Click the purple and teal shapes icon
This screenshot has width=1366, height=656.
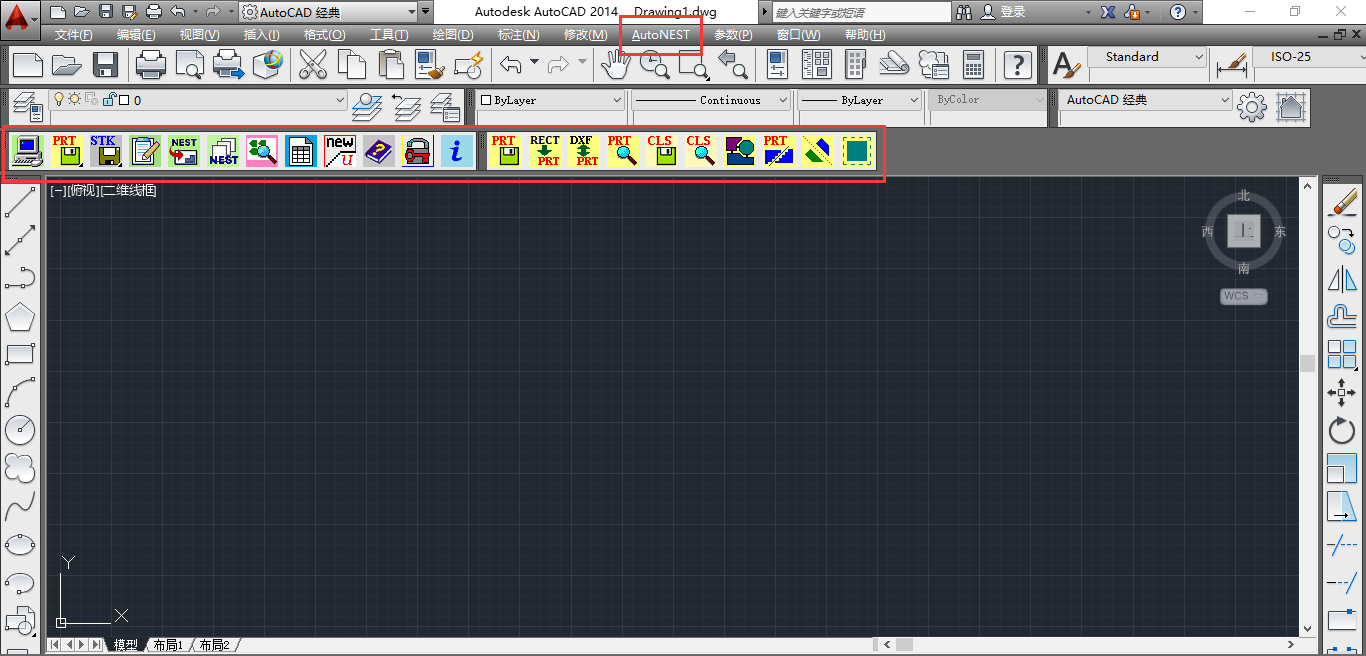coord(739,151)
